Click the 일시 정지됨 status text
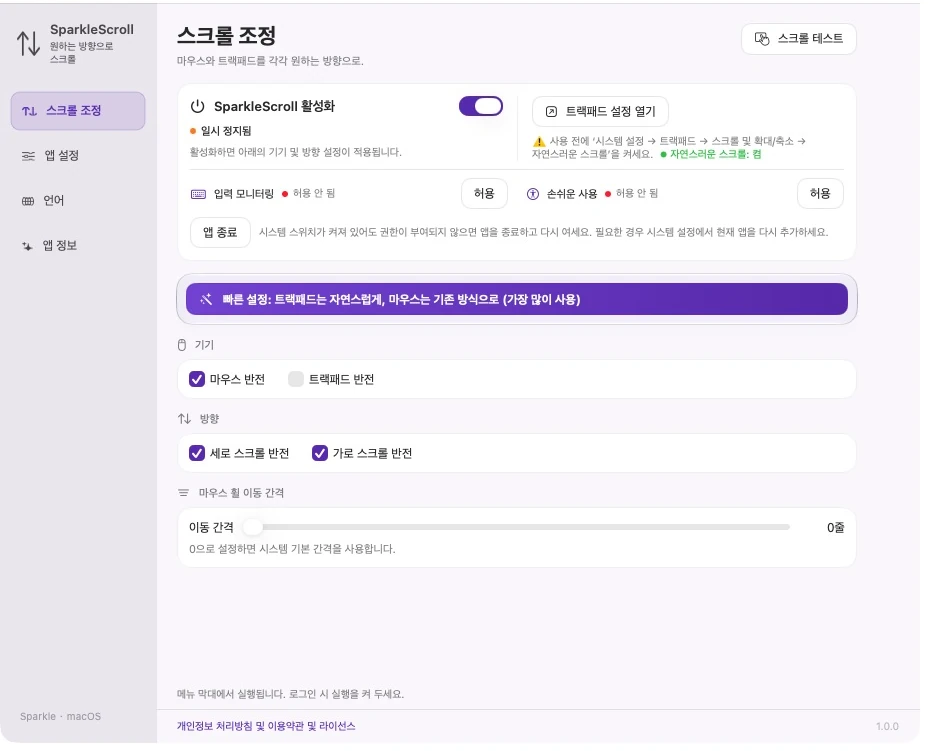The height and width of the screenshot is (751, 928). (x=225, y=131)
